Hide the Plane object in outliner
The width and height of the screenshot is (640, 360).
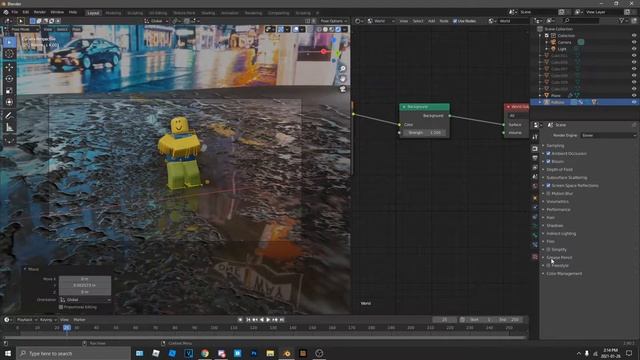[634, 95]
